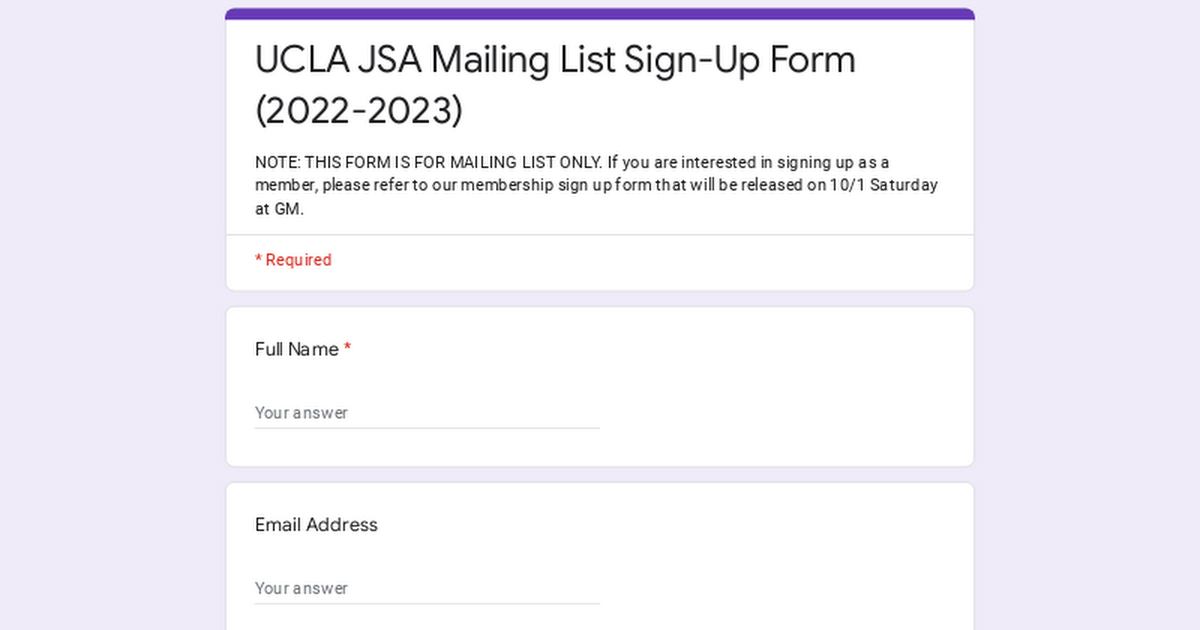Image resolution: width=1200 pixels, height=630 pixels.
Task: Click the 'Your answer' placeholder under Email Address
Action: pos(301,588)
